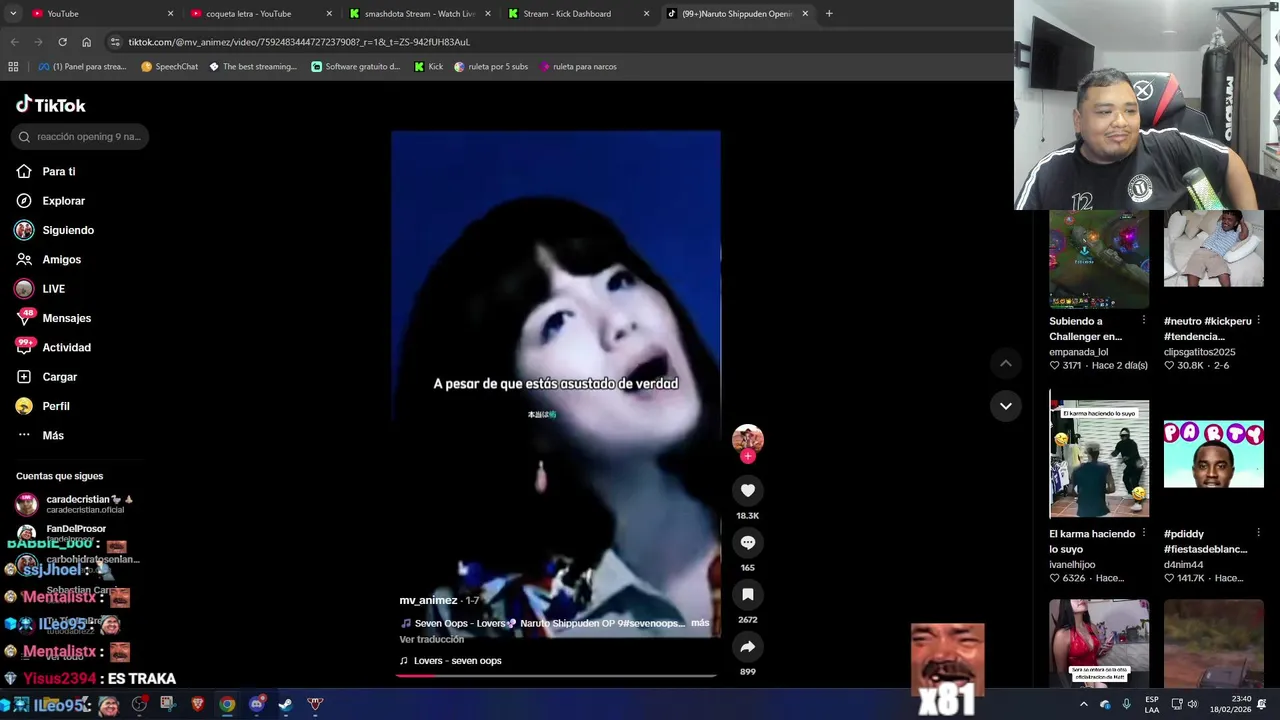Open Steam from the taskbar
Viewport: 1280px width, 720px height.
point(285,704)
